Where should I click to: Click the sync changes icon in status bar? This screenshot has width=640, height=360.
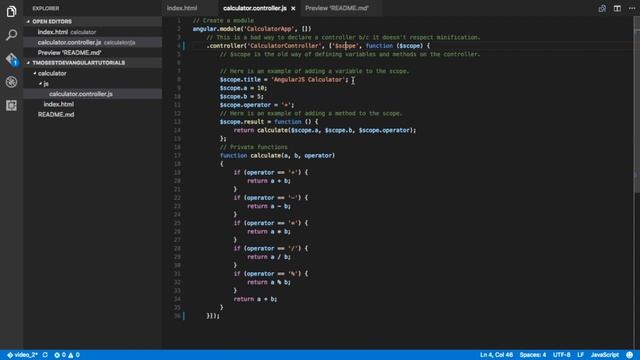tap(45, 355)
